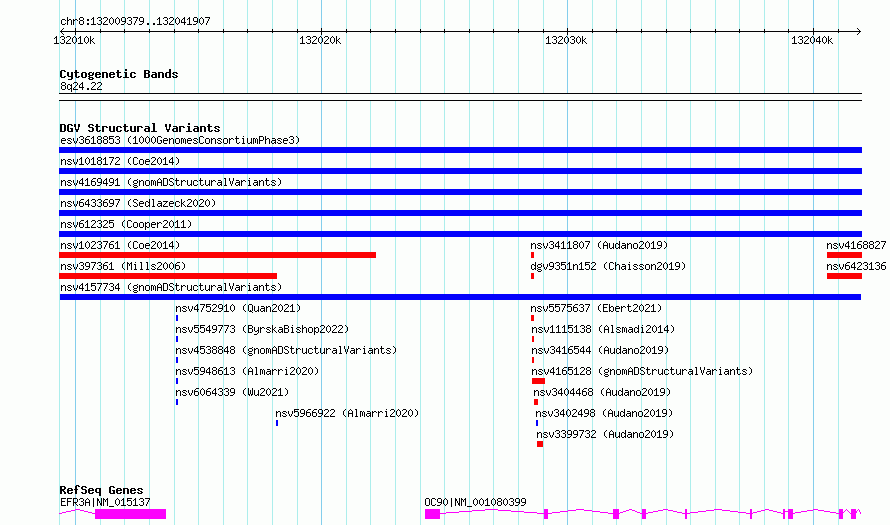890x525 pixels.
Task: Click the large magenta EFR3A exon block
Action: tap(131, 514)
